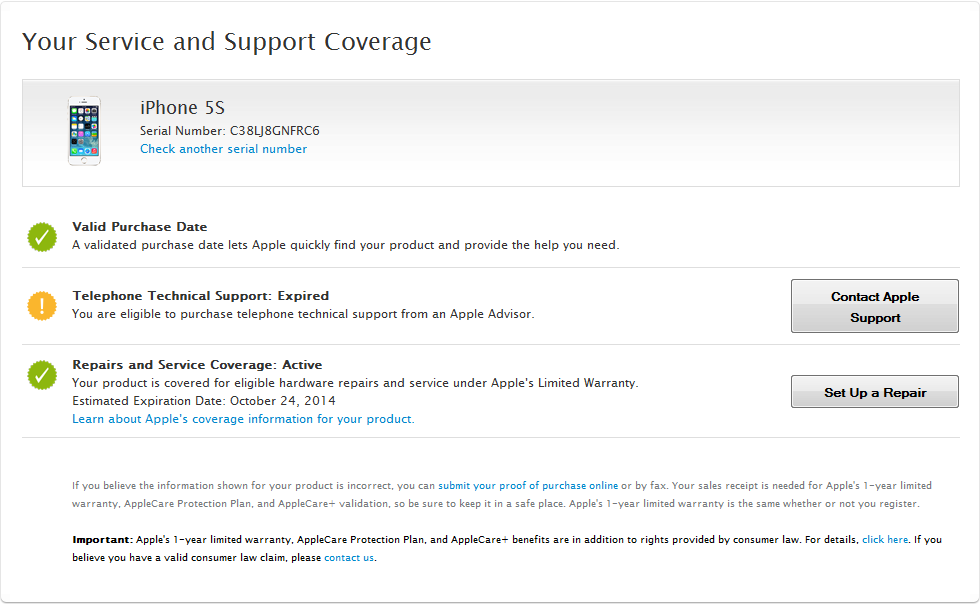The width and height of the screenshot is (980, 606).
Task: Follow the Learn about Apple's coverage information link
Action: 243,419
